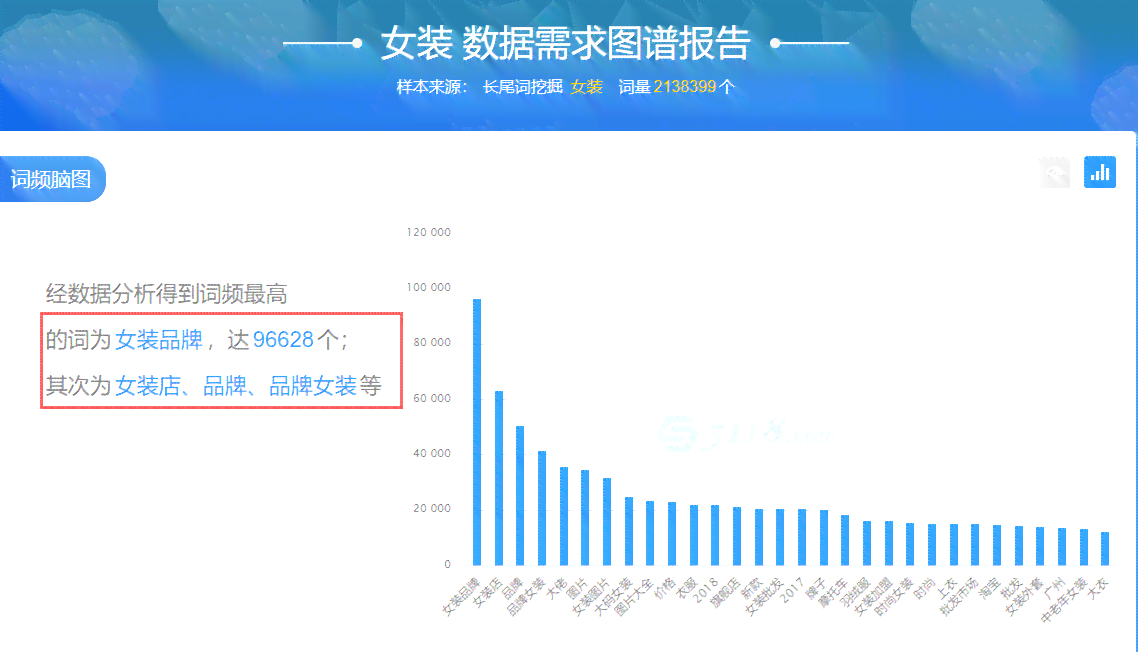Select the bar for 大码女装
Viewport: 1138px width, 652px height.
(x=629, y=531)
